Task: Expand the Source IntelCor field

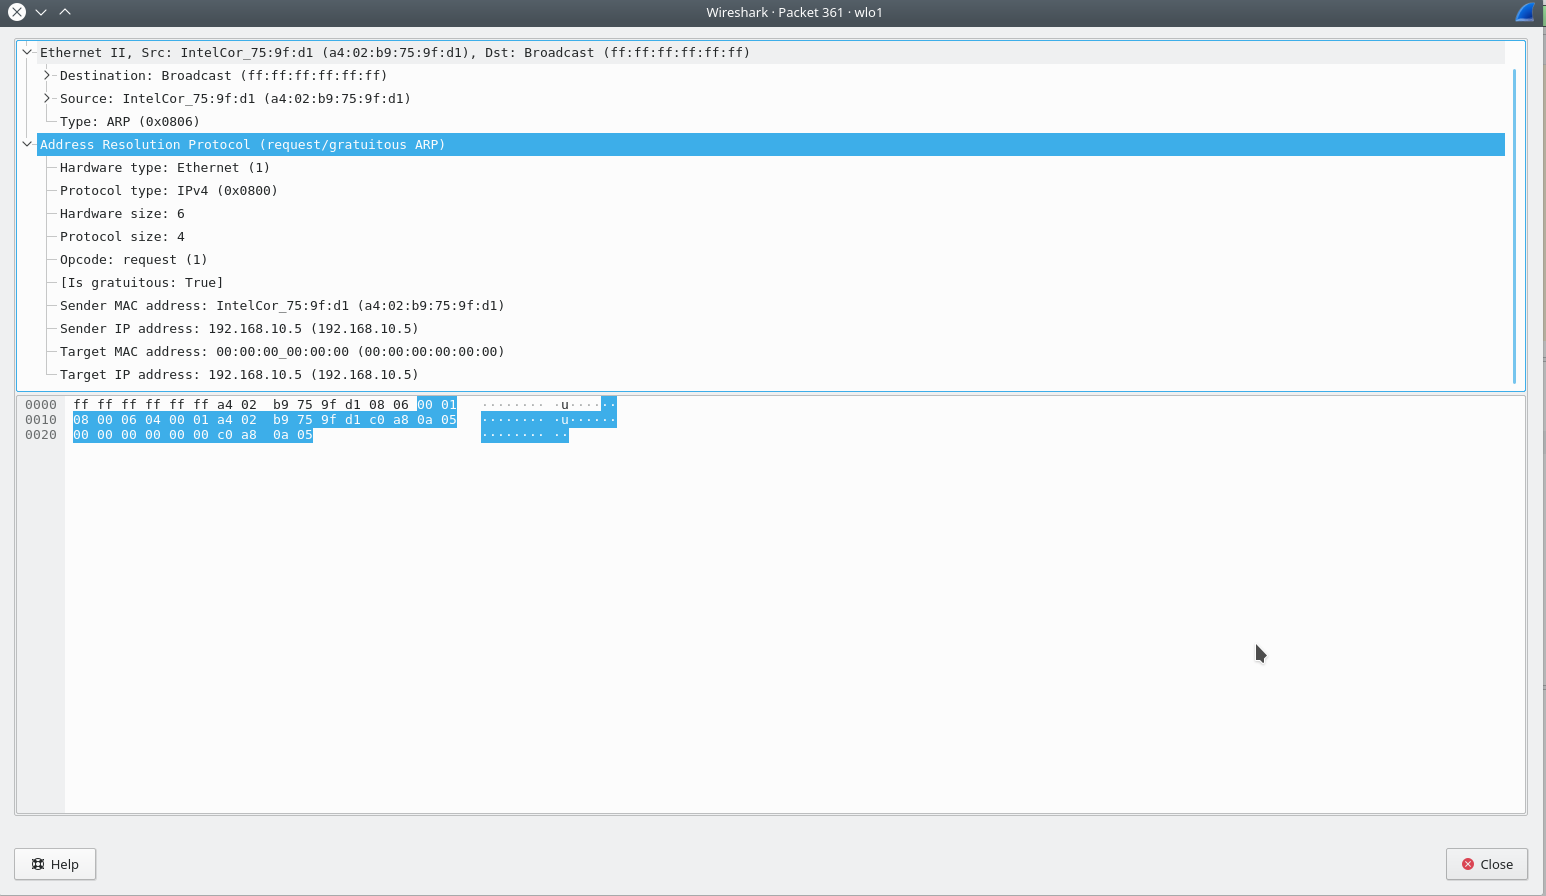Action: (x=46, y=98)
